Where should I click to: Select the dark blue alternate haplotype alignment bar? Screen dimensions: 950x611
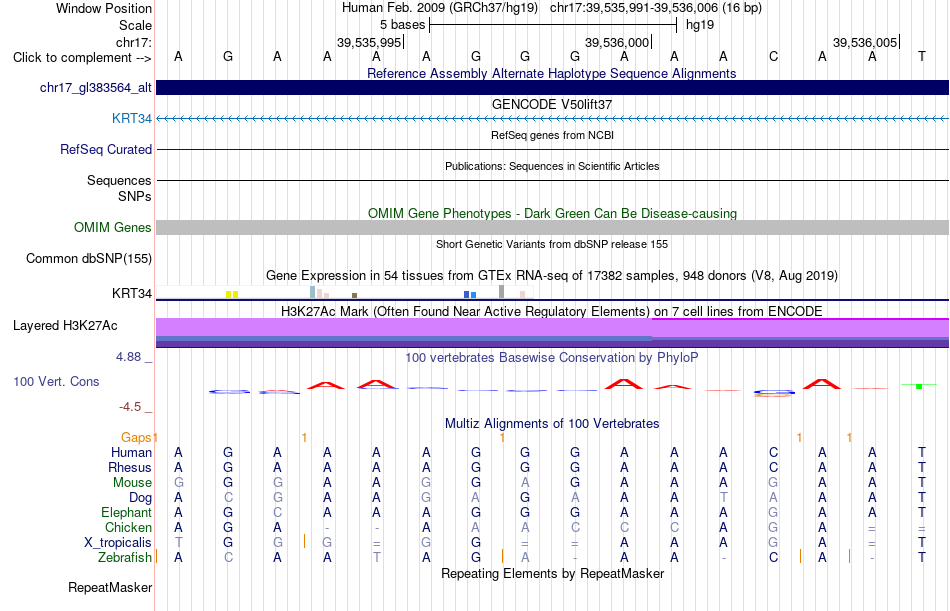click(x=552, y=87)
